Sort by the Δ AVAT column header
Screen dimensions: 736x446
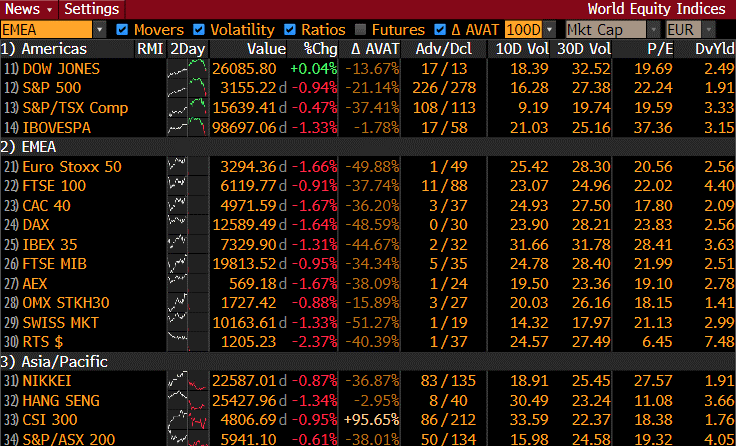(375, 49)
